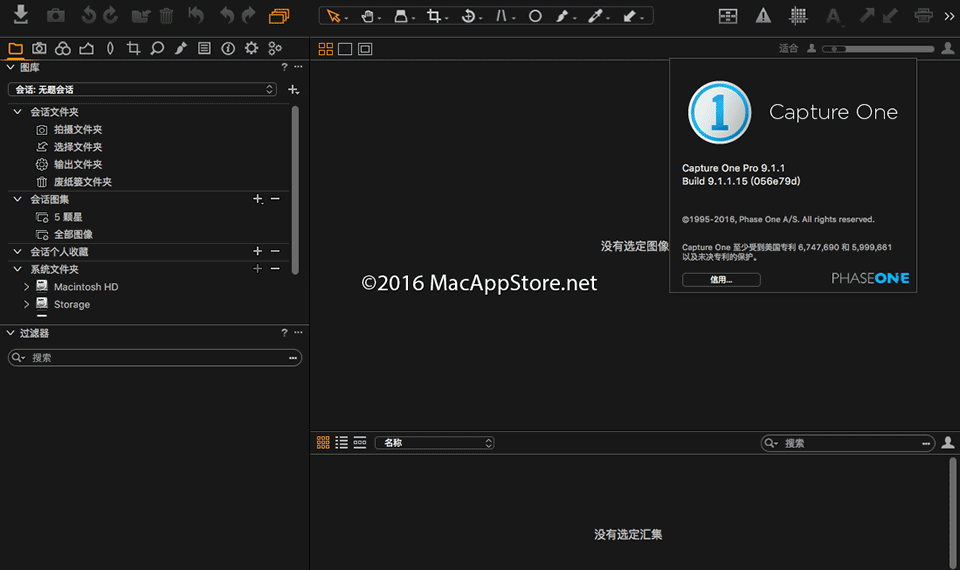Expand the Macintosh HD tree item
This screenshot has width=960, height=570.
(27, 287)
